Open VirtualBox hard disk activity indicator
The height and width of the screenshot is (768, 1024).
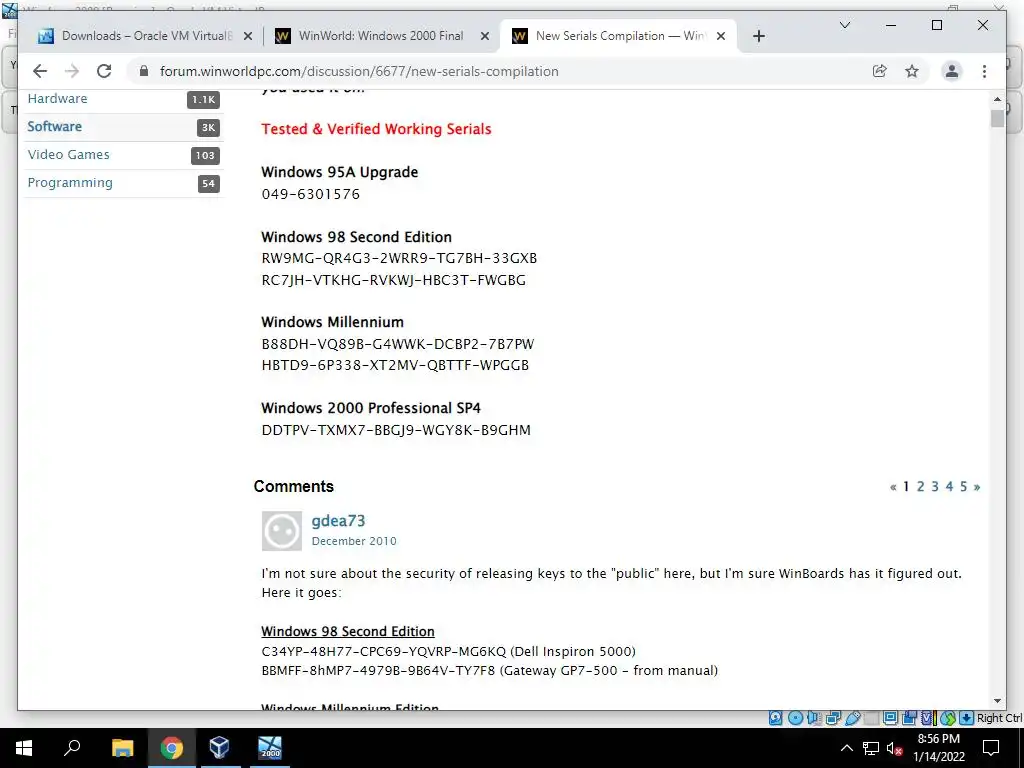(775, 718)
